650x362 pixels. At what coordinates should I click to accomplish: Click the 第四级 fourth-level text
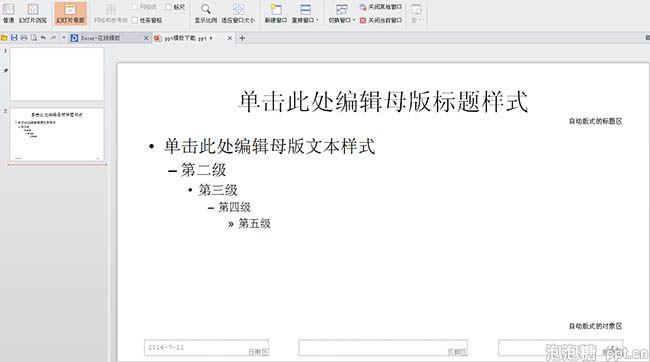(234, 207)
